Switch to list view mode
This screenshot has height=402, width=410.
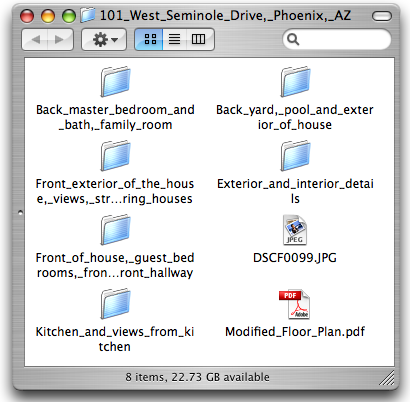click(174, 39)
